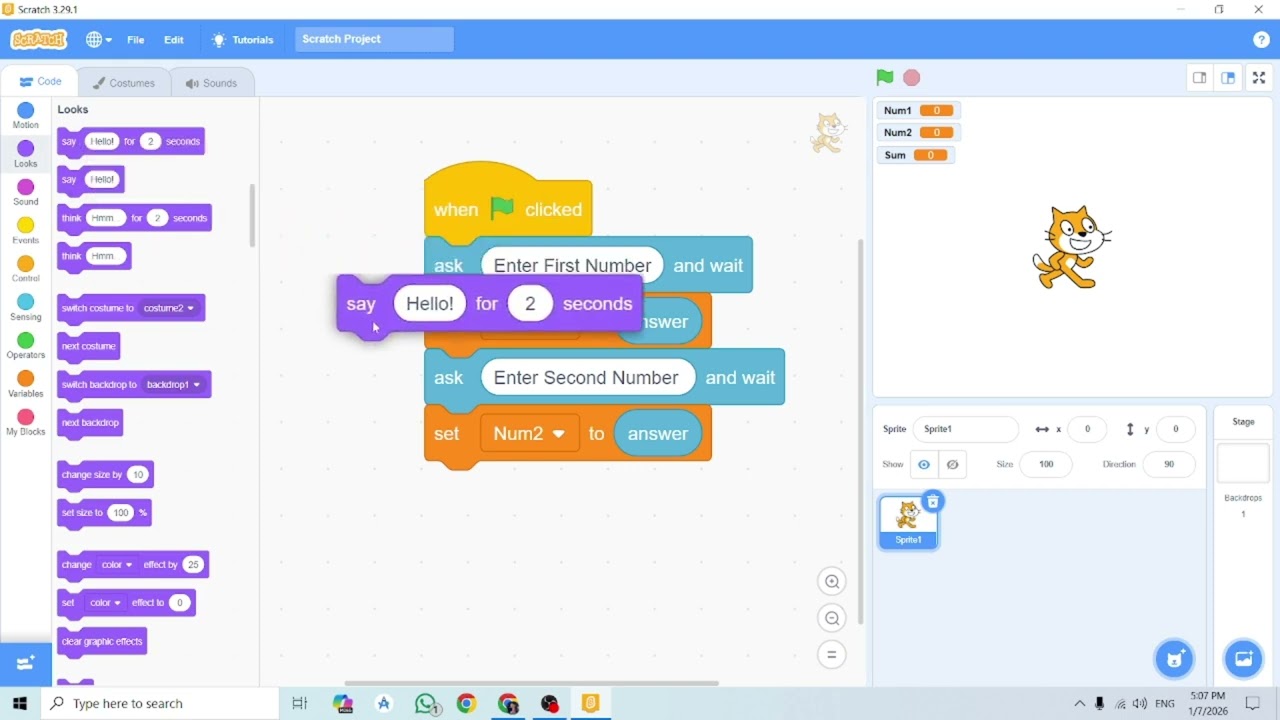Select the Motion block category
The image size is (1280, 720).
click(26, 116)
